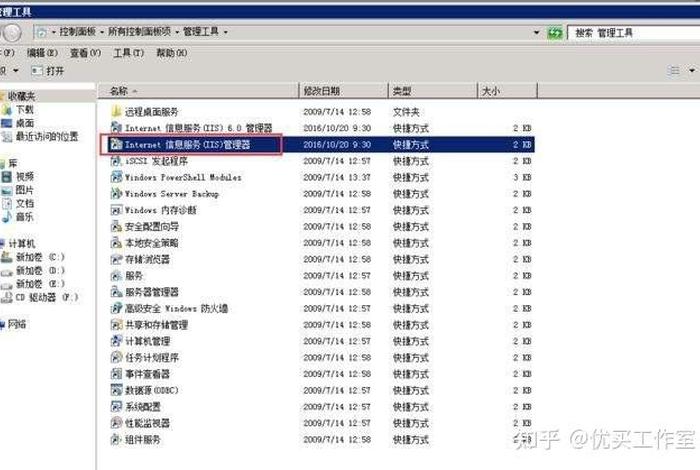The width and height of the screenshot is (700, 470).
Task: Select the 共享和存储管理 icon
Action: click(x=116, y=324)
